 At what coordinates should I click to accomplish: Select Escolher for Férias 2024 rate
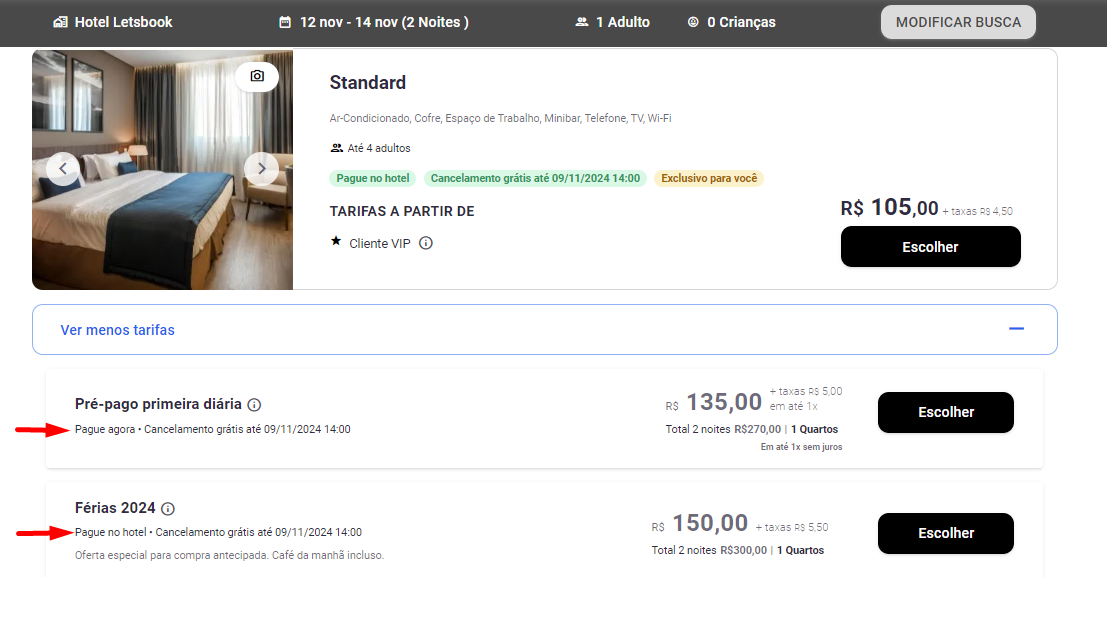pos(945,533)
